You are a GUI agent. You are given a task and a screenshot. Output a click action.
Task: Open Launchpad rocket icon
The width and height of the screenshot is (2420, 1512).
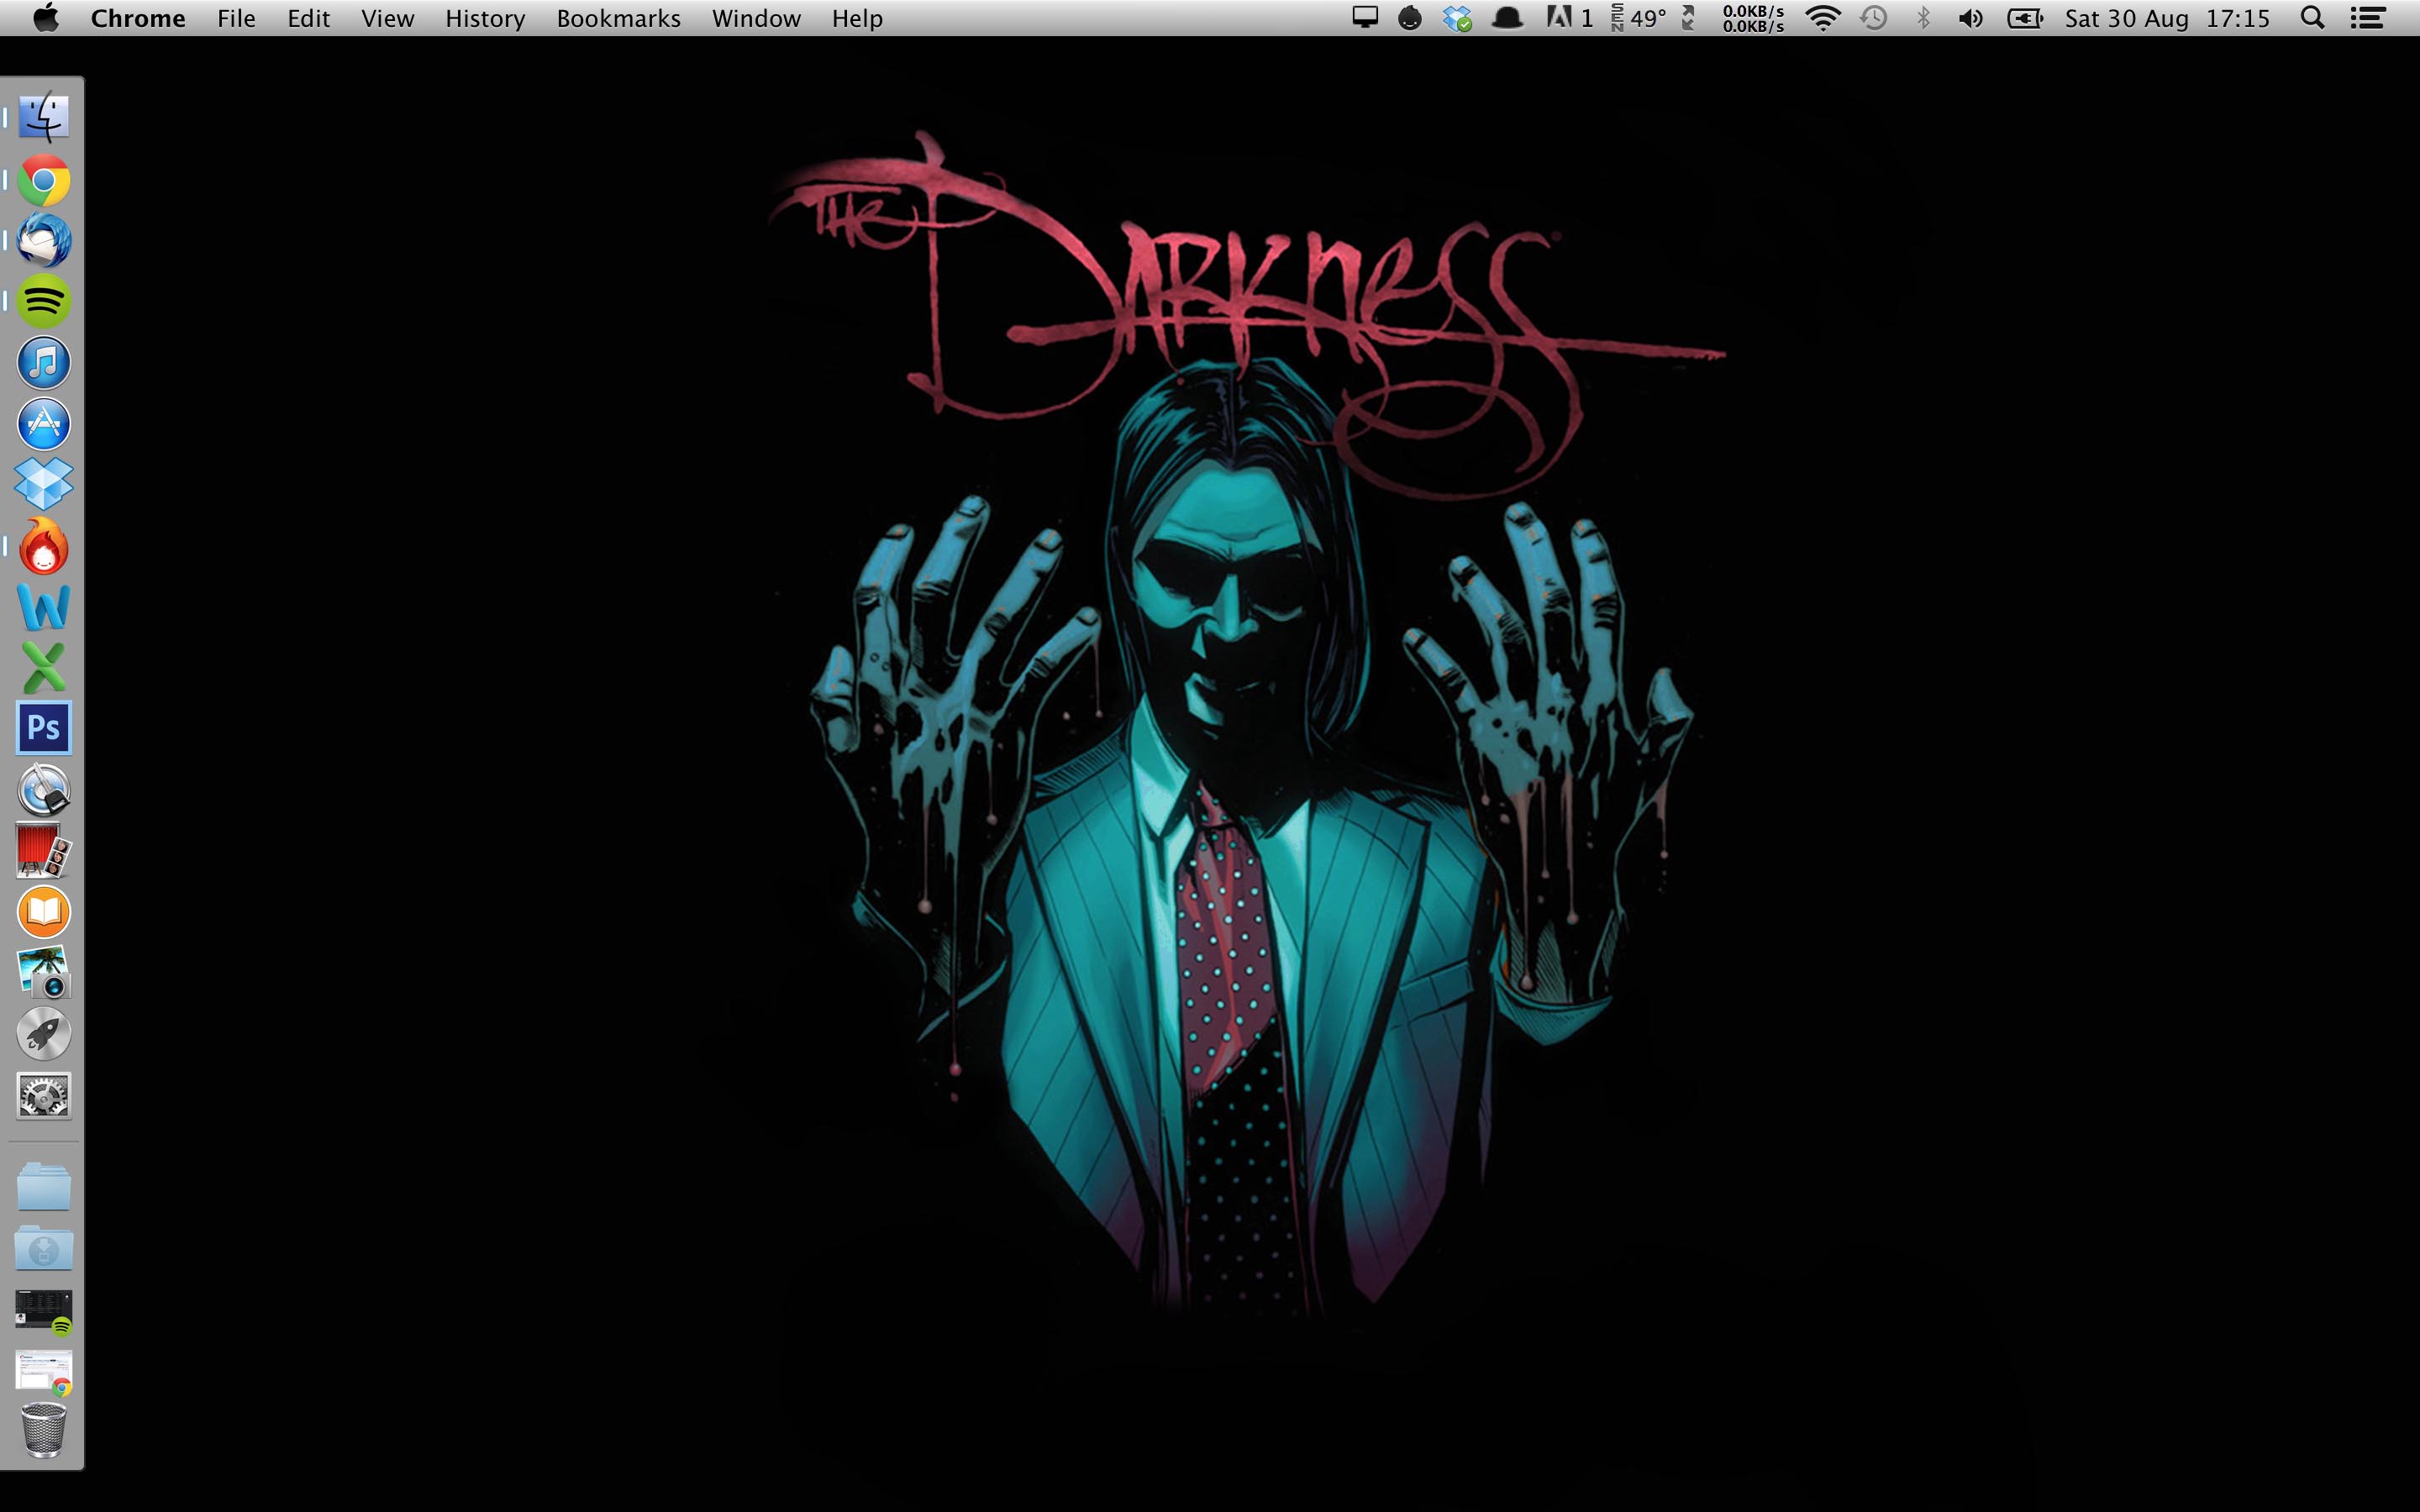tap(44, 1034)
